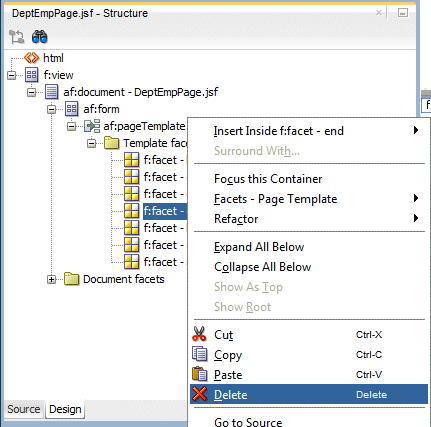
Task: Choose Focus this Container
Action: click(309, 179)
